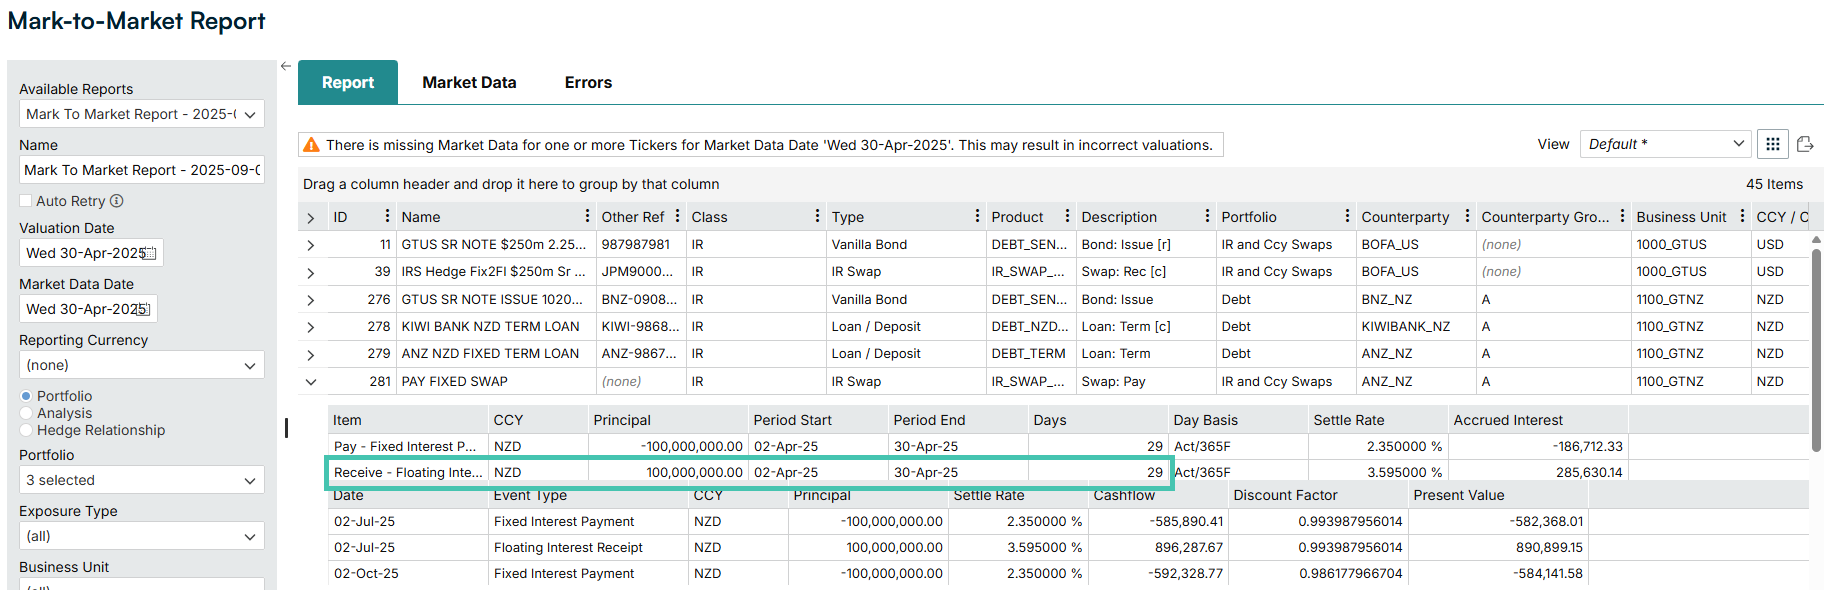Viewport: 1832px width, 590px height.
Task: Open the Portfolio '3 selected' dropdown
Action: [x=142, y=480]
